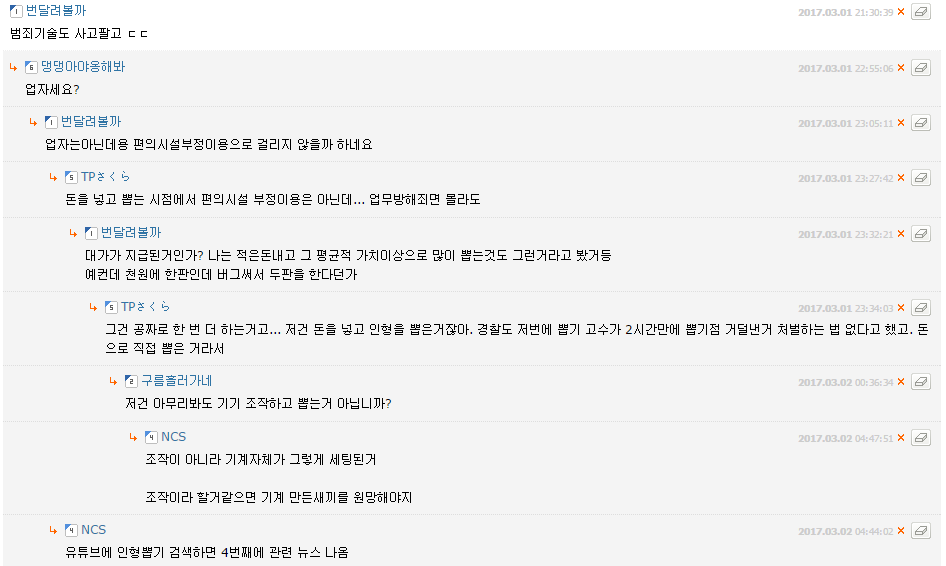Remove the 04:47:51 reply using the X
Image resolution: width=946 pixels, height=566 pixels.
[x=901, y=438]
